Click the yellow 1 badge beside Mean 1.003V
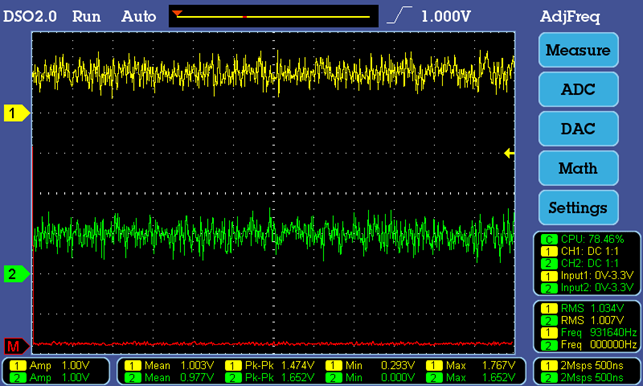643x386 pixels. 133,365
